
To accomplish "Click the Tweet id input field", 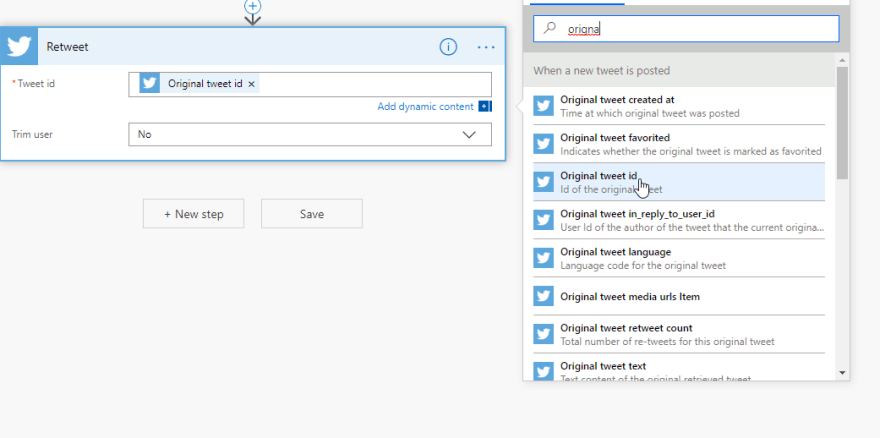I will pyautogui.click(x=310, y=84).
